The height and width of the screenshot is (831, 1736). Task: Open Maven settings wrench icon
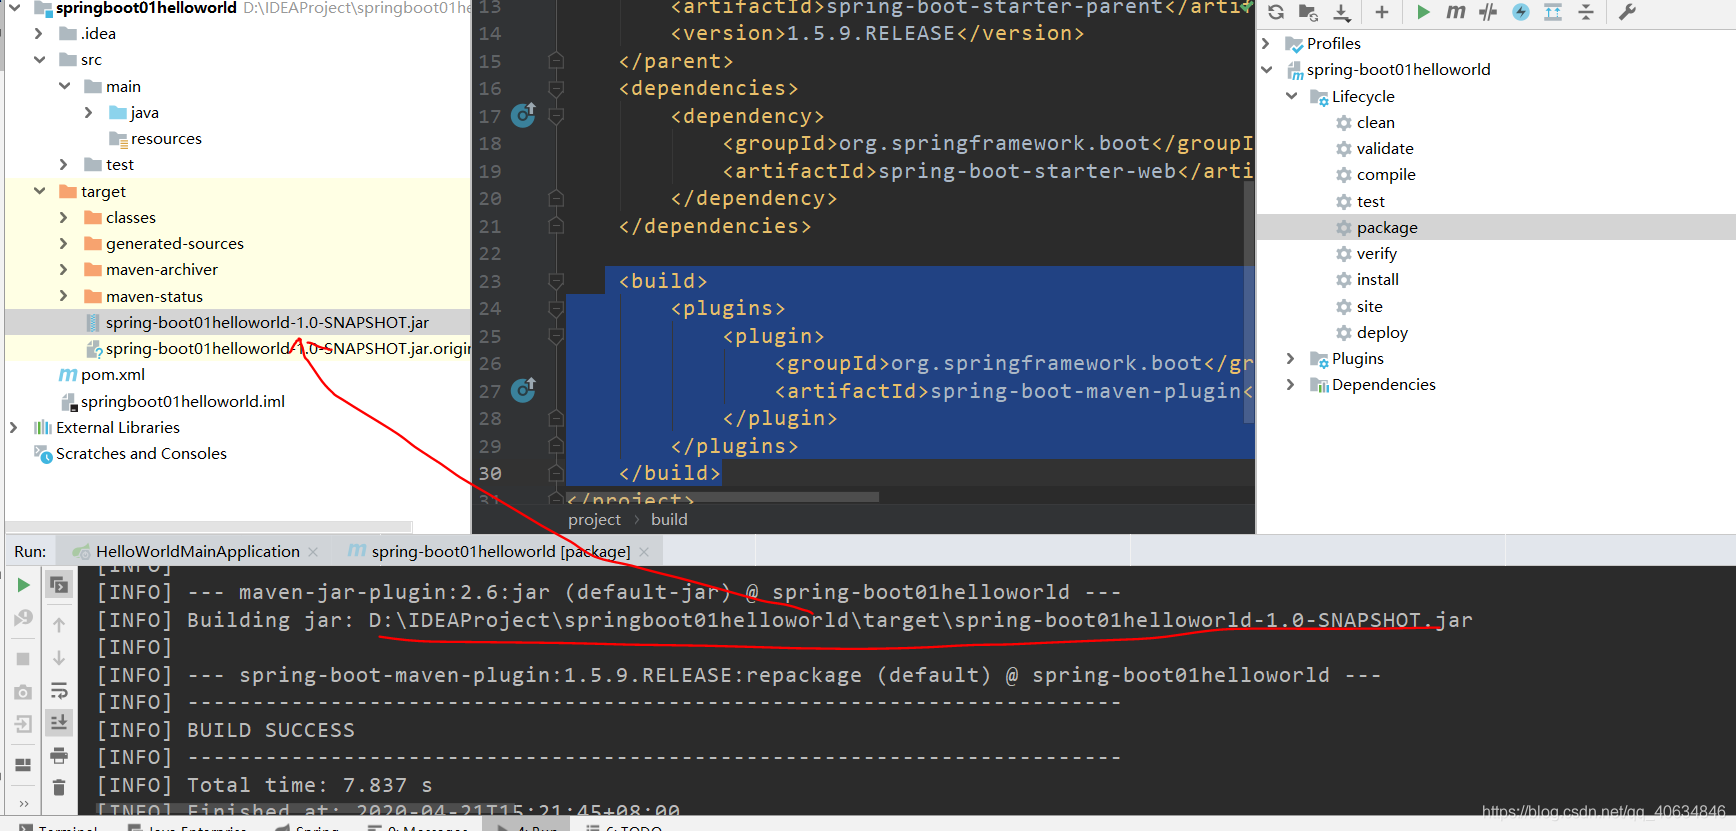click(x=1627, y=12)
